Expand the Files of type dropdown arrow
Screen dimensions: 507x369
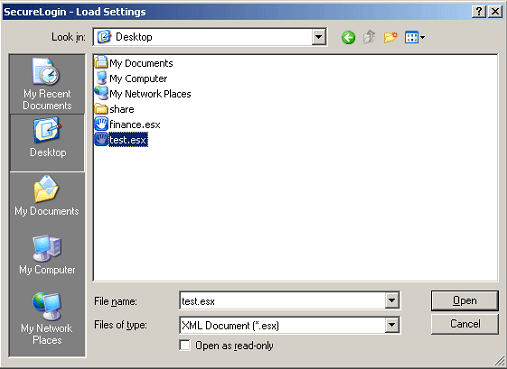(x=392, y=325)
